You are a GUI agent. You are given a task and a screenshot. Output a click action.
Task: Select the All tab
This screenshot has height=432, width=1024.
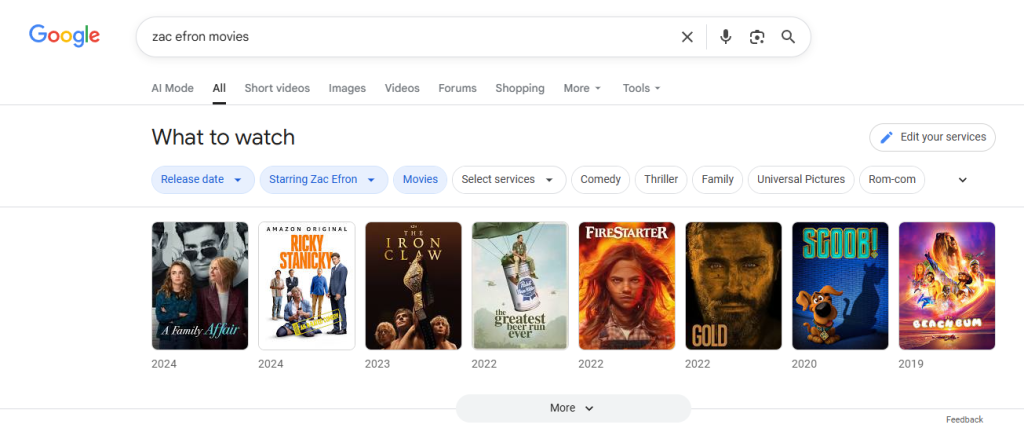pyautogui.click(x=219, y=88)
